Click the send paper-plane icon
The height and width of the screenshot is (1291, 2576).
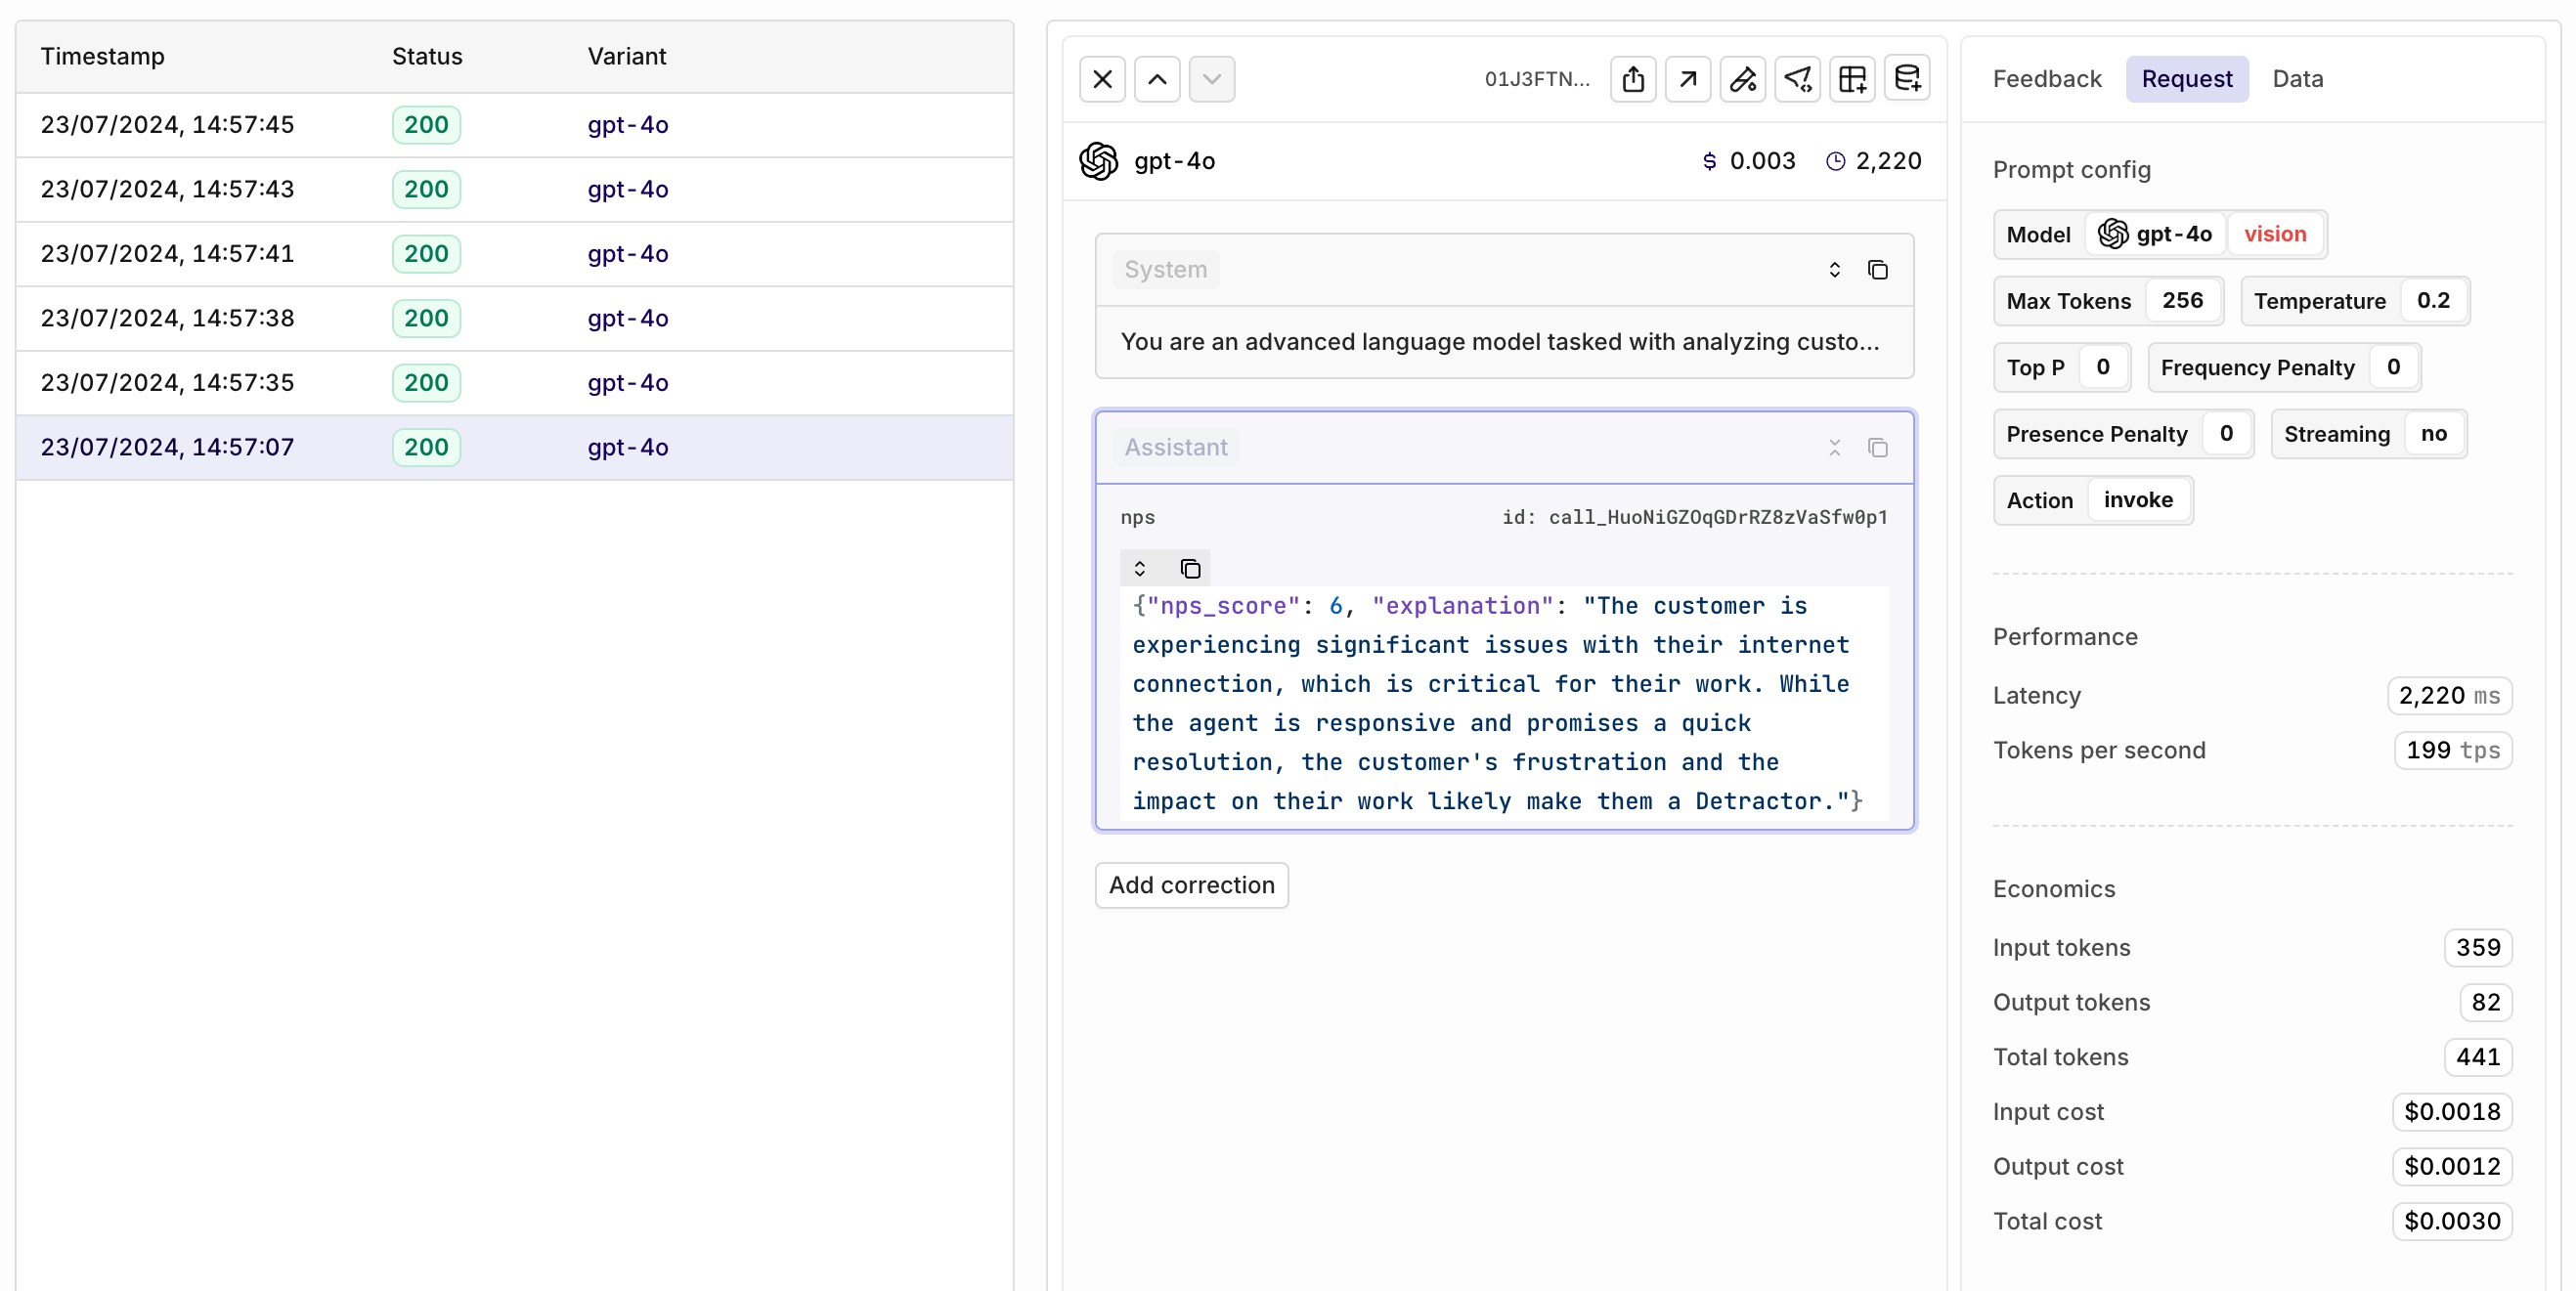pyautogui.click(x=1798, y=79)
